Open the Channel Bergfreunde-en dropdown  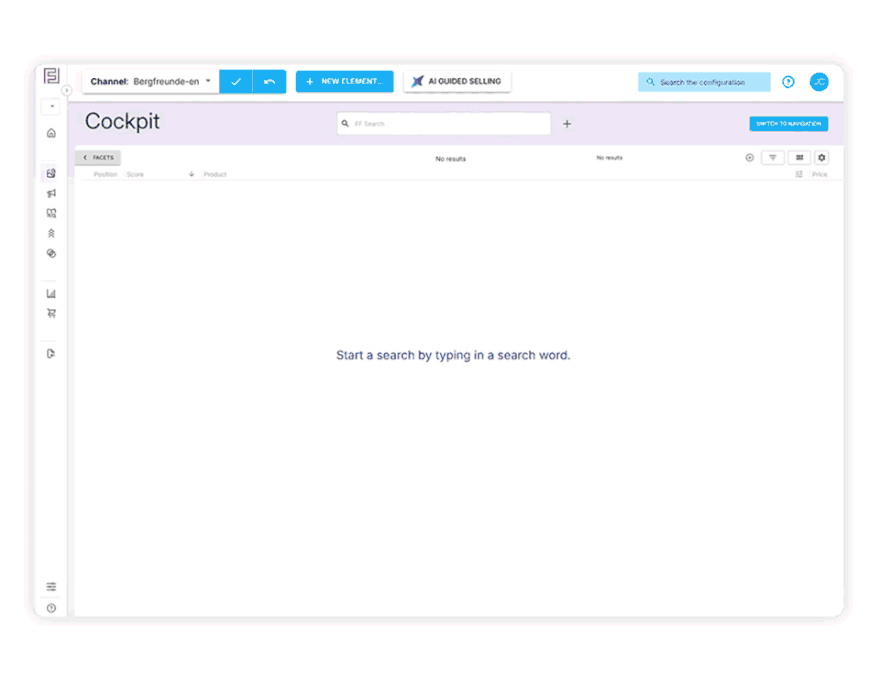(x=150, y=81)
